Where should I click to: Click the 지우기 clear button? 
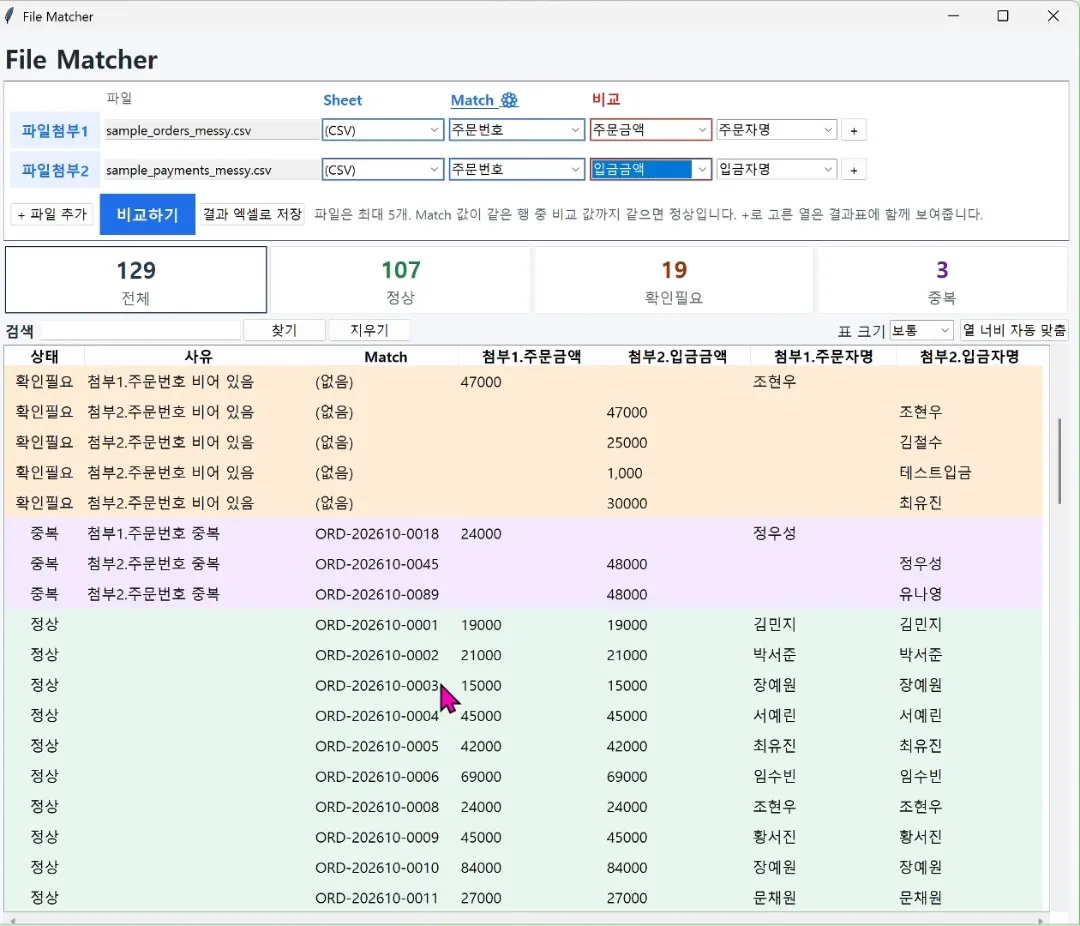click(369, 331)
